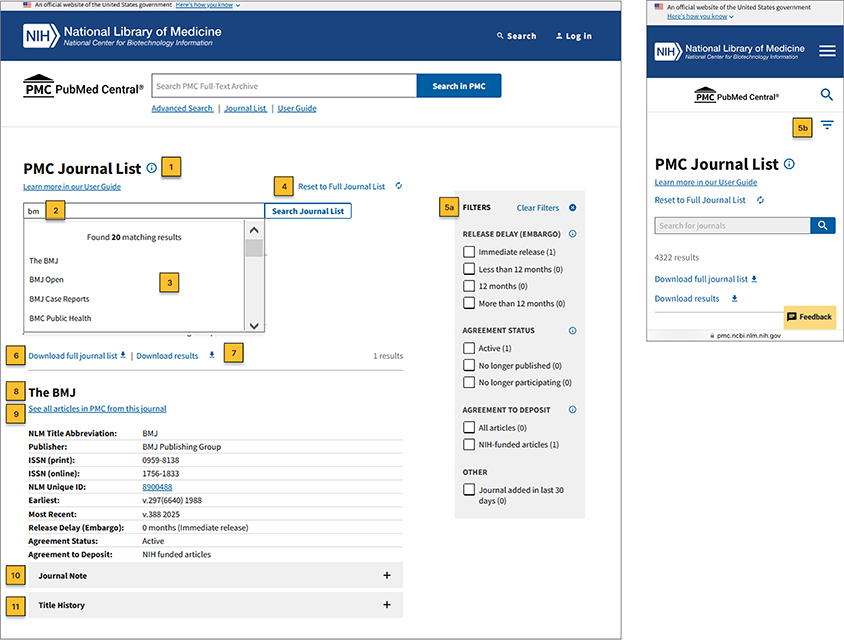The height and width of the screenshot is (640, 844).
Task: Click desktop Learn more in our User Guide link
Action: click(x=72, y=187)
